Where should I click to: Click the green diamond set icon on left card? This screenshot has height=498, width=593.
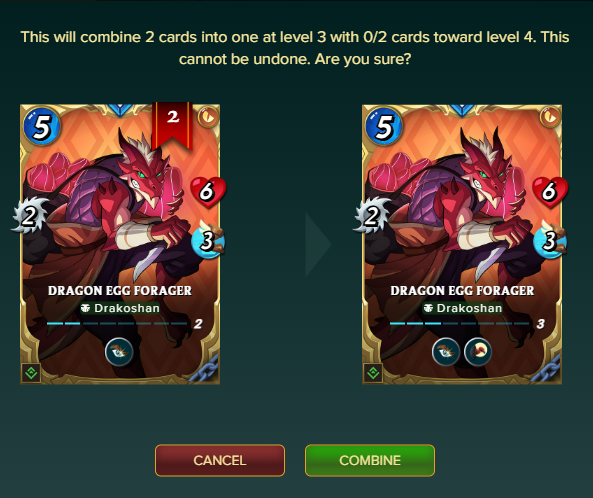point(31,373)
